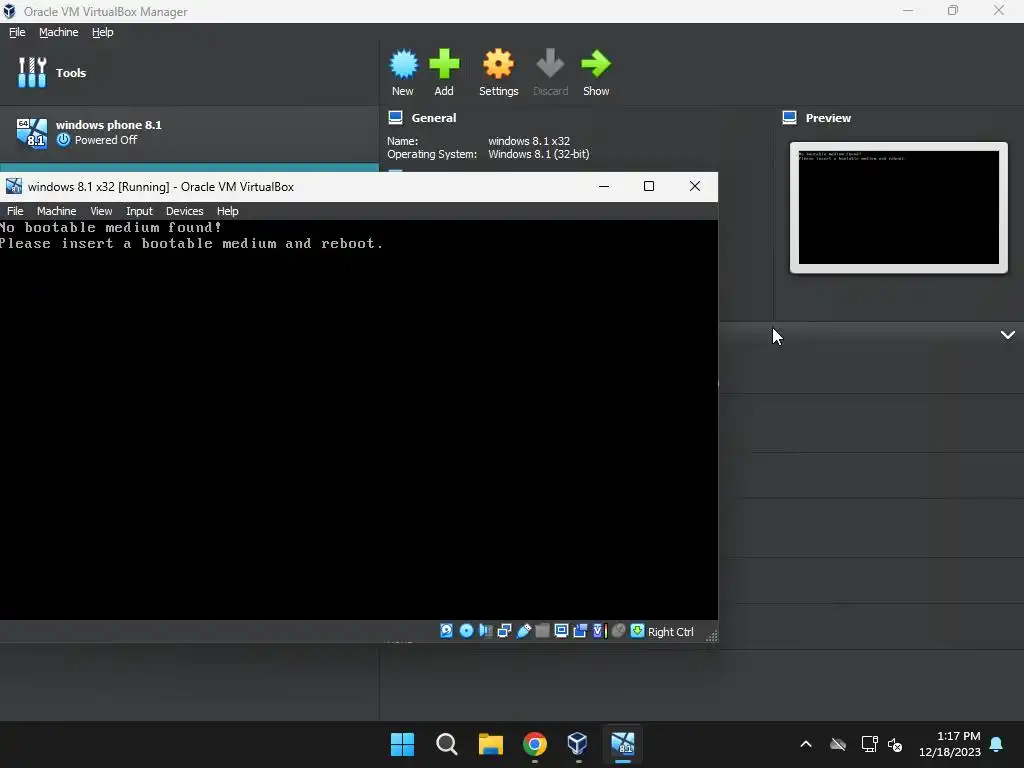Click Operating System value Windows 8.1 (32-bit)
Viewport: 1024px width, 768px height.
pyautogui.click(x=539, y=154)
